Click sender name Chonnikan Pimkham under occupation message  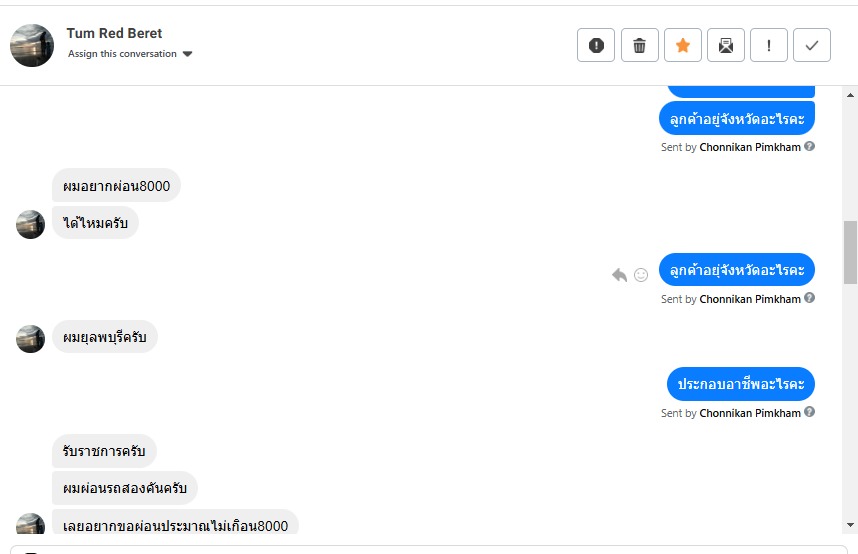[750, 413]
